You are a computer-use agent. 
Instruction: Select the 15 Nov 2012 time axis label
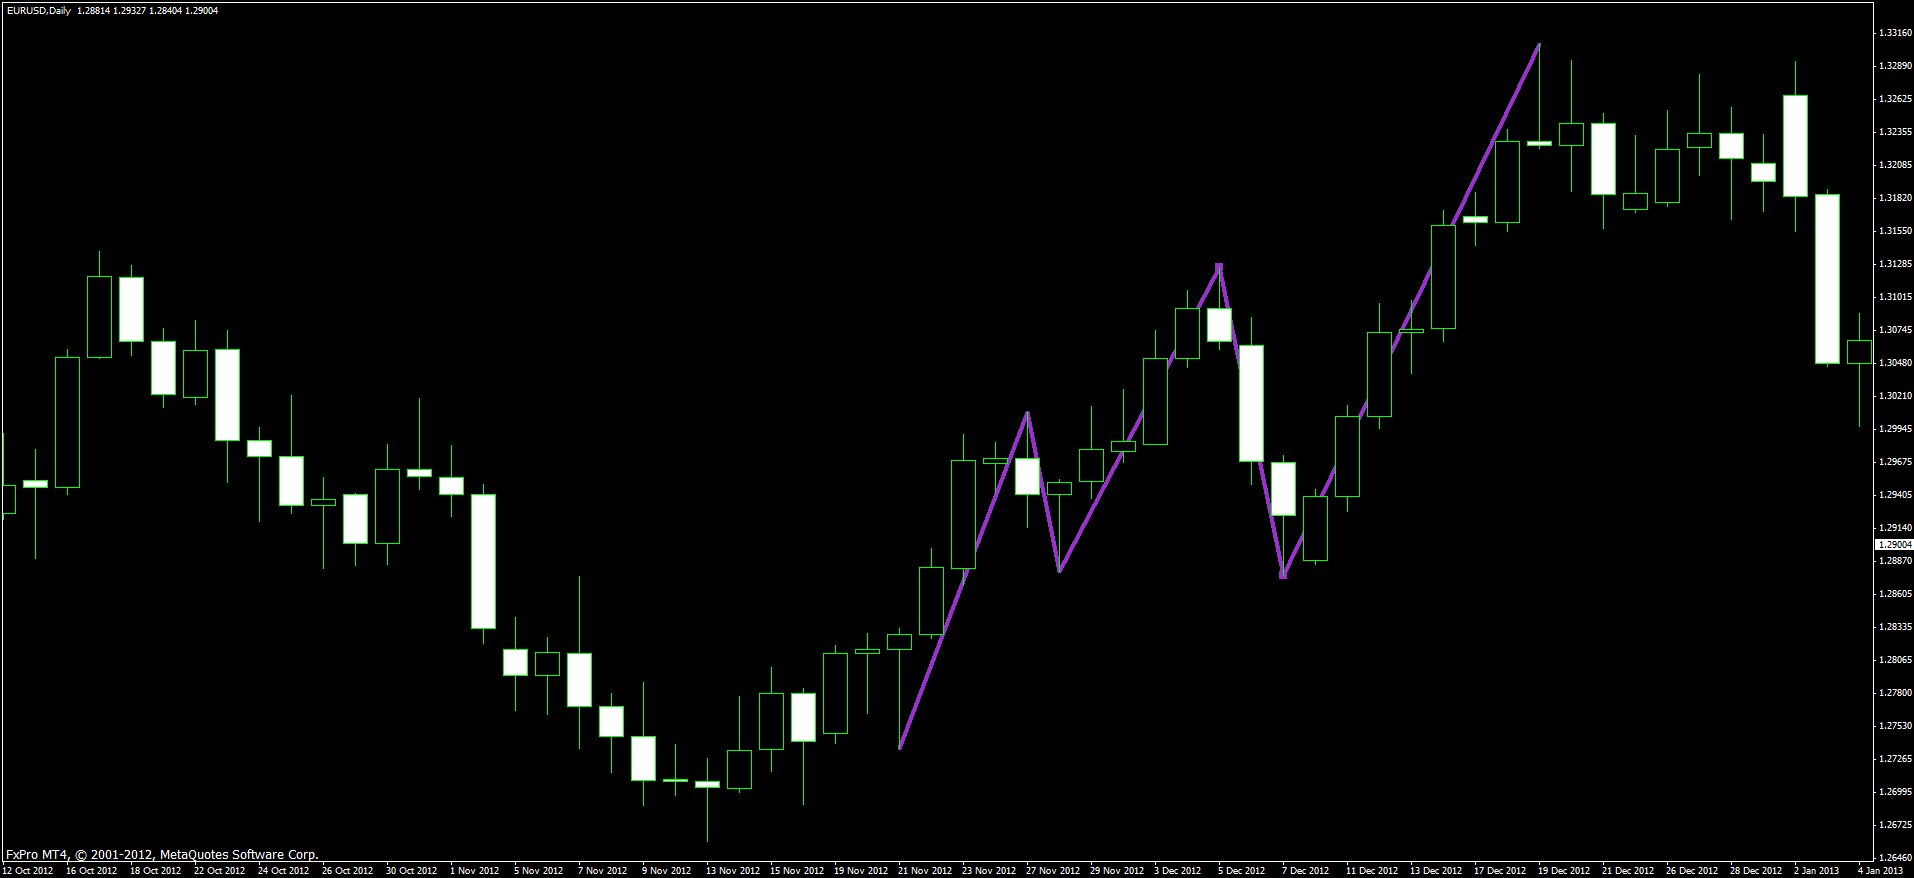pyautogui.click(x=797, y=871)
